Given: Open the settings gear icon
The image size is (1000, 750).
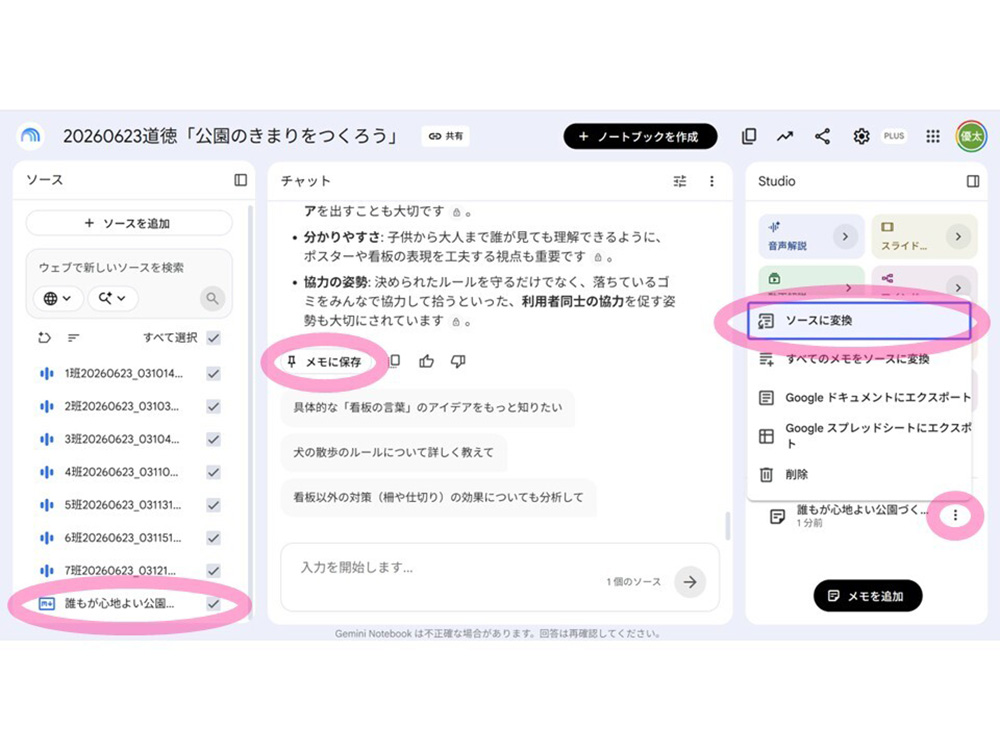Looking at the screenshot, I should 861,136.
